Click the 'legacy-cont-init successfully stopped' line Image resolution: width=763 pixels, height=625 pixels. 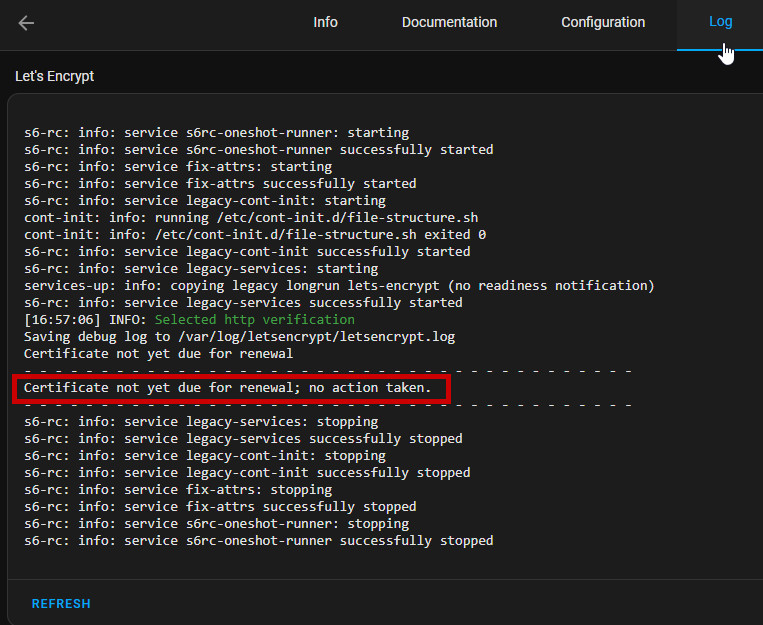pyautogui.click(x=247, y=473)
